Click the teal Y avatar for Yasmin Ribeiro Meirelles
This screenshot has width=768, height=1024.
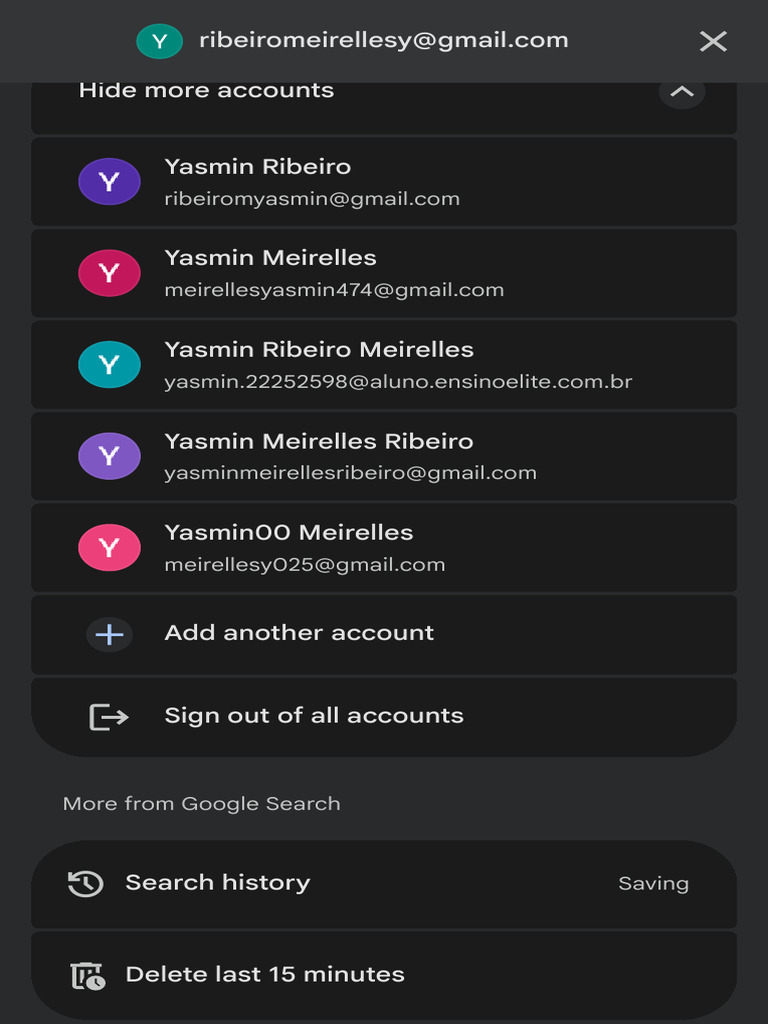click(x=109, y=364)
